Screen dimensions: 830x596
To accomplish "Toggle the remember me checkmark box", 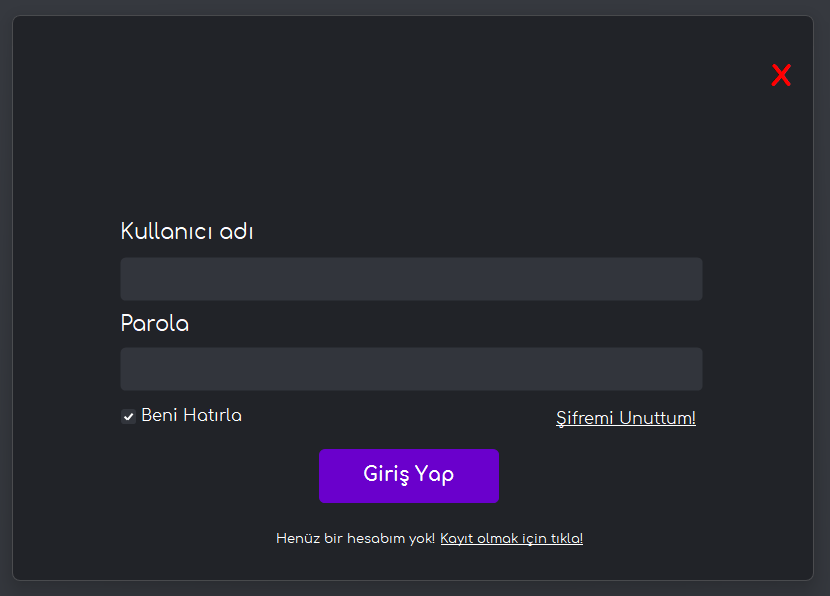I will tap(128, 416).
